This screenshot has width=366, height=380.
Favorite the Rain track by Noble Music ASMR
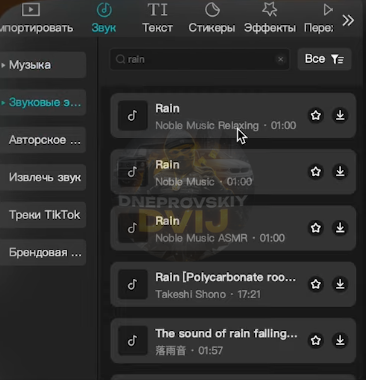pos(316,228)
